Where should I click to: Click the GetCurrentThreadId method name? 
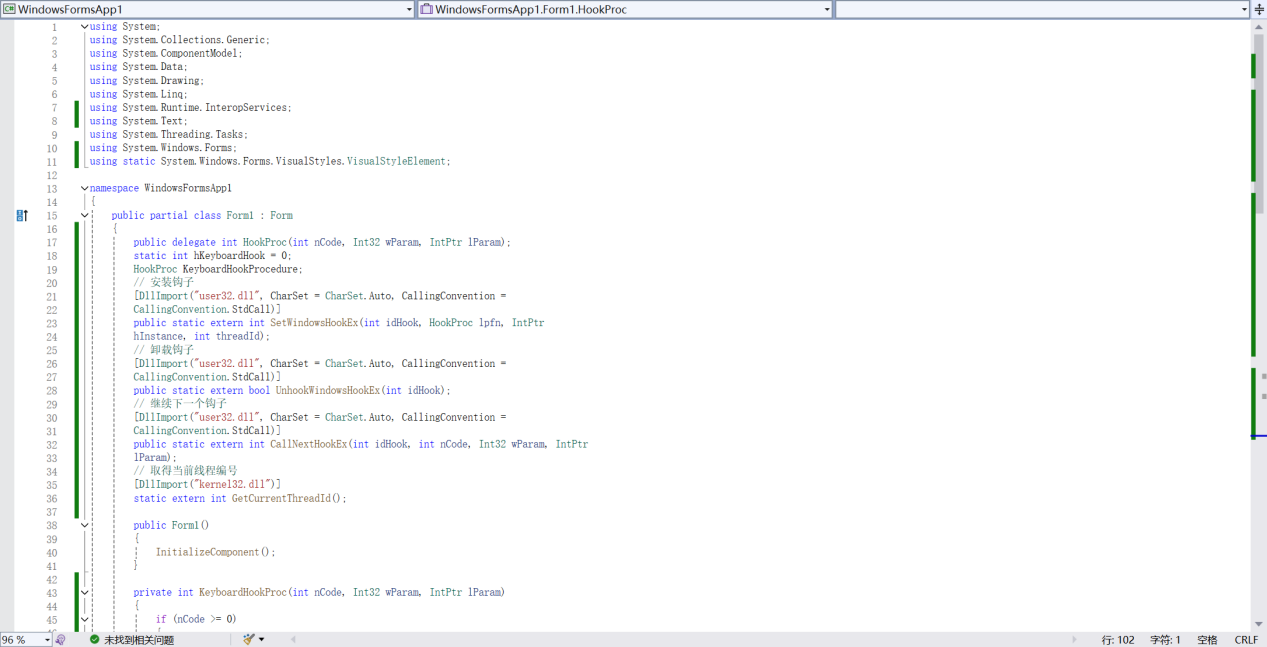(x=281, y=498)
